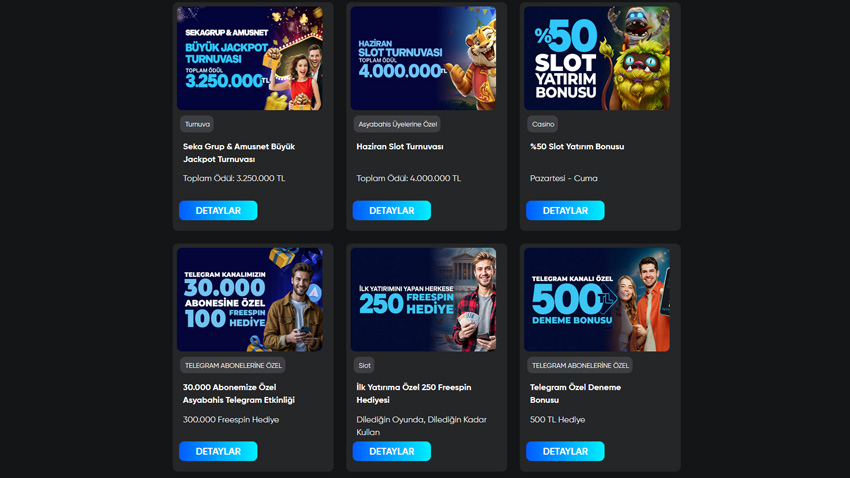Image resolution: width=850 pixels, height=478 pixels.
Task: Click DETAYLAR under Telegram Özel Deneme Bonusu
Action: (565, 451)
